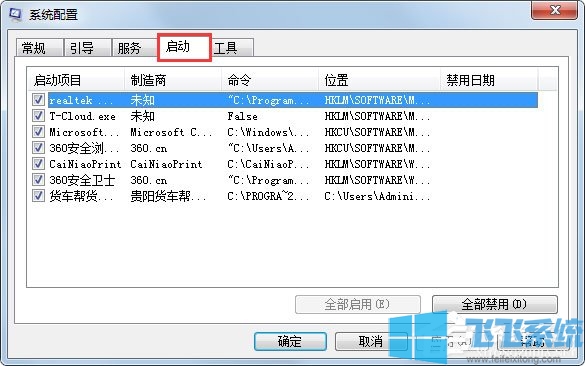This screenshot has height=366, width=585.
Task: Select the Microsoft... startup item name
Action: point(84,132)
